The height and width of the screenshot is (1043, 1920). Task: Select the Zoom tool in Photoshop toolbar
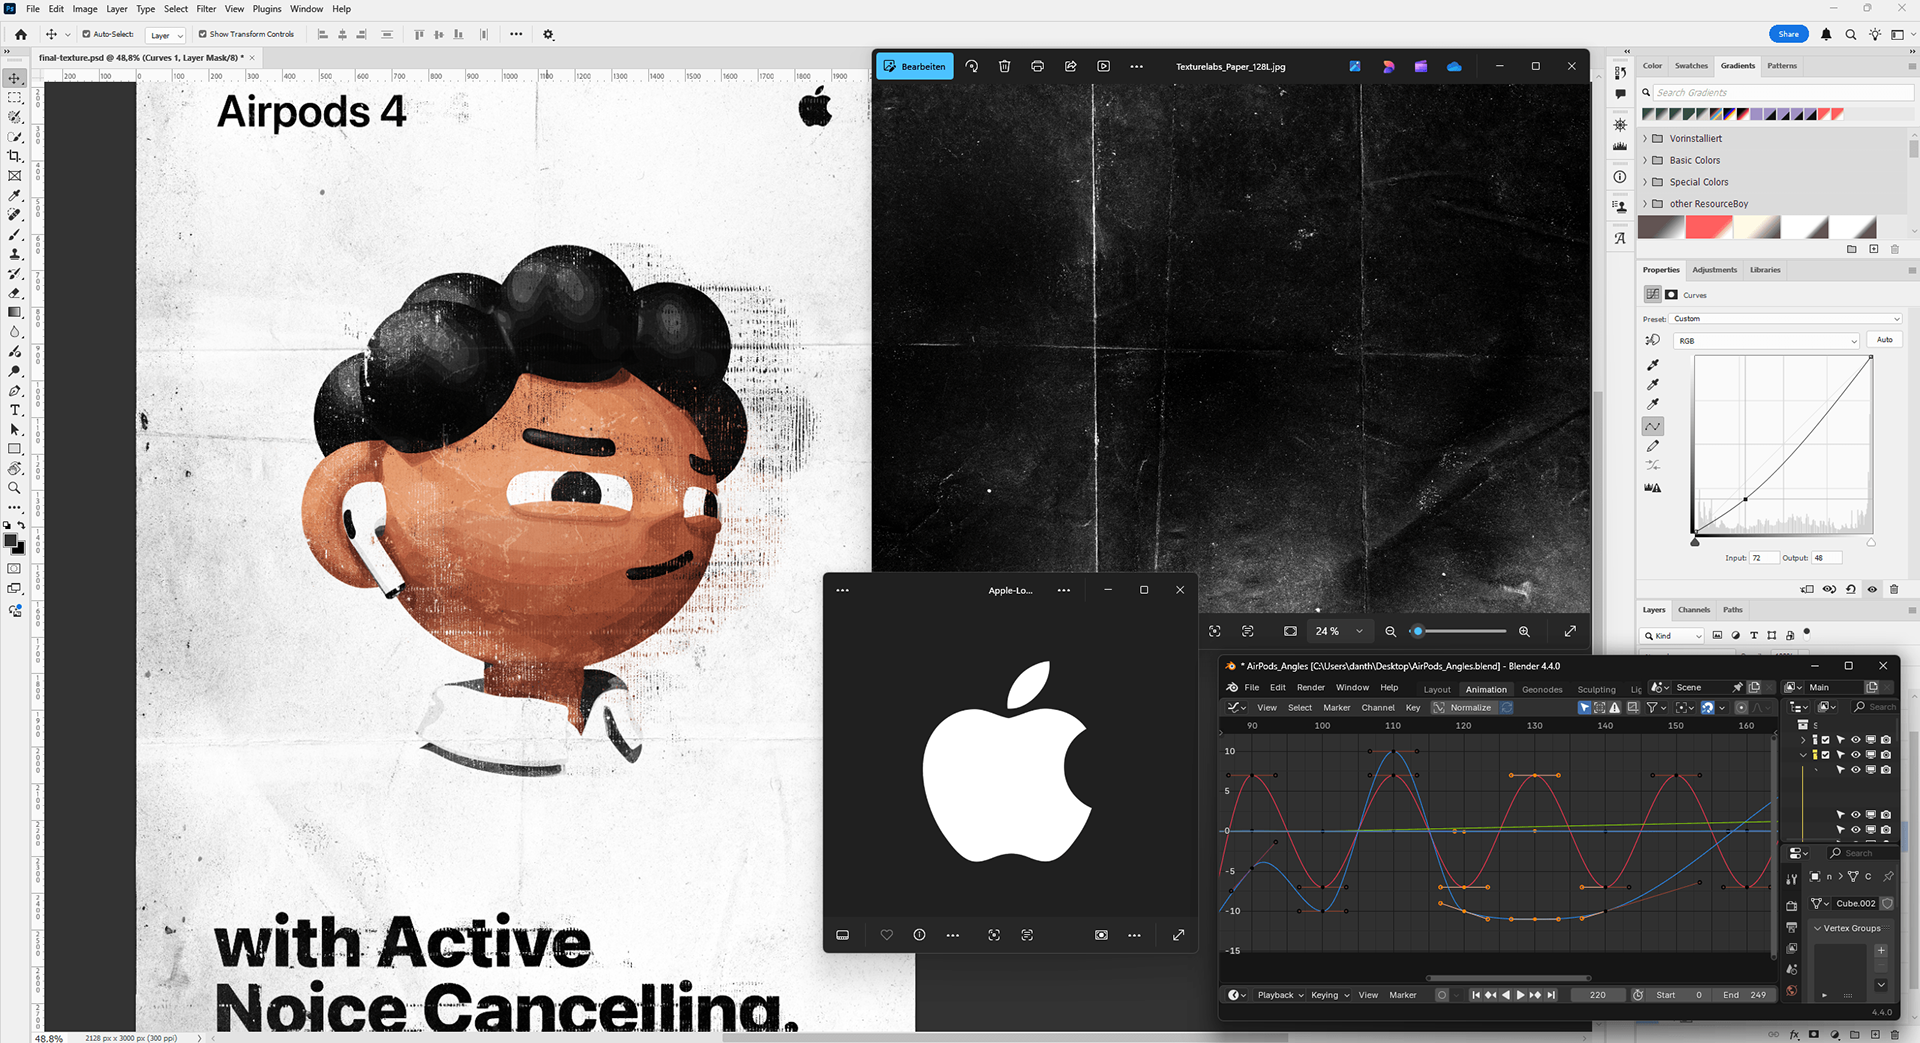[14, 488]
